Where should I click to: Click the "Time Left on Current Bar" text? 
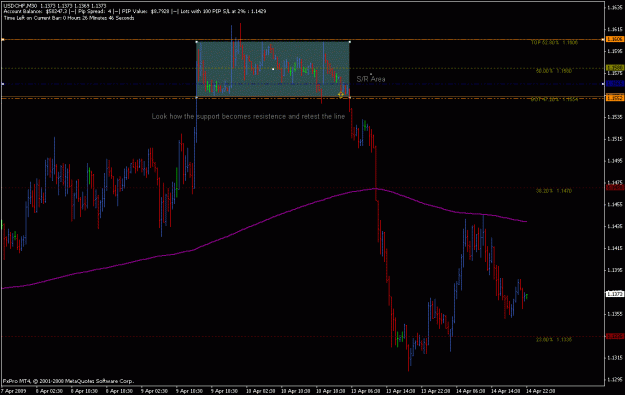pyautogui.click(x=69, y=18)
